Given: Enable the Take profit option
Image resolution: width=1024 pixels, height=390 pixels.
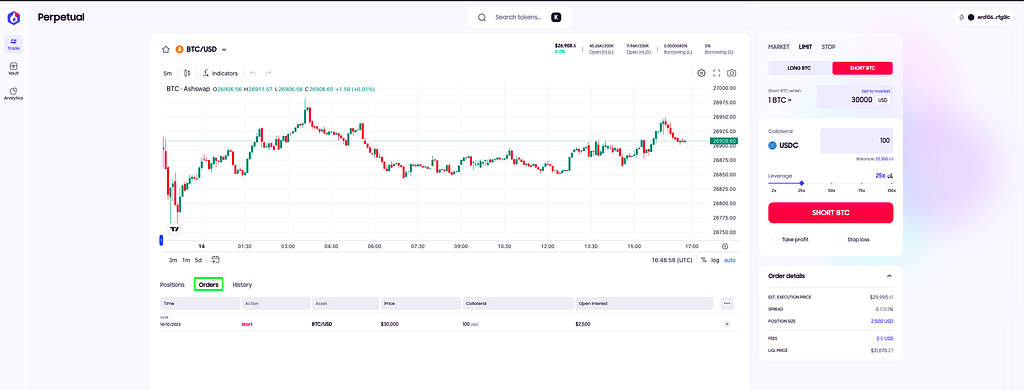Looking at the screenshot, I should point(790,240).
